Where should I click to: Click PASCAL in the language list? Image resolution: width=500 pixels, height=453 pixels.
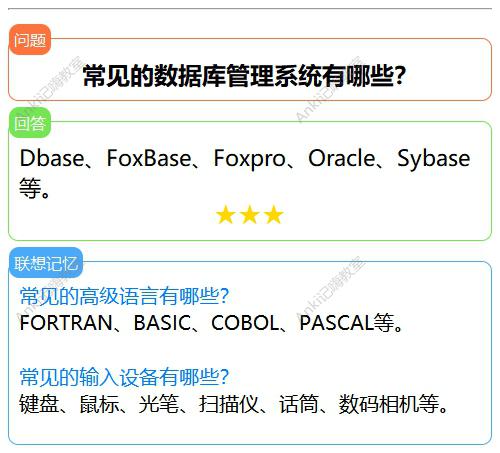click(337, 323)
